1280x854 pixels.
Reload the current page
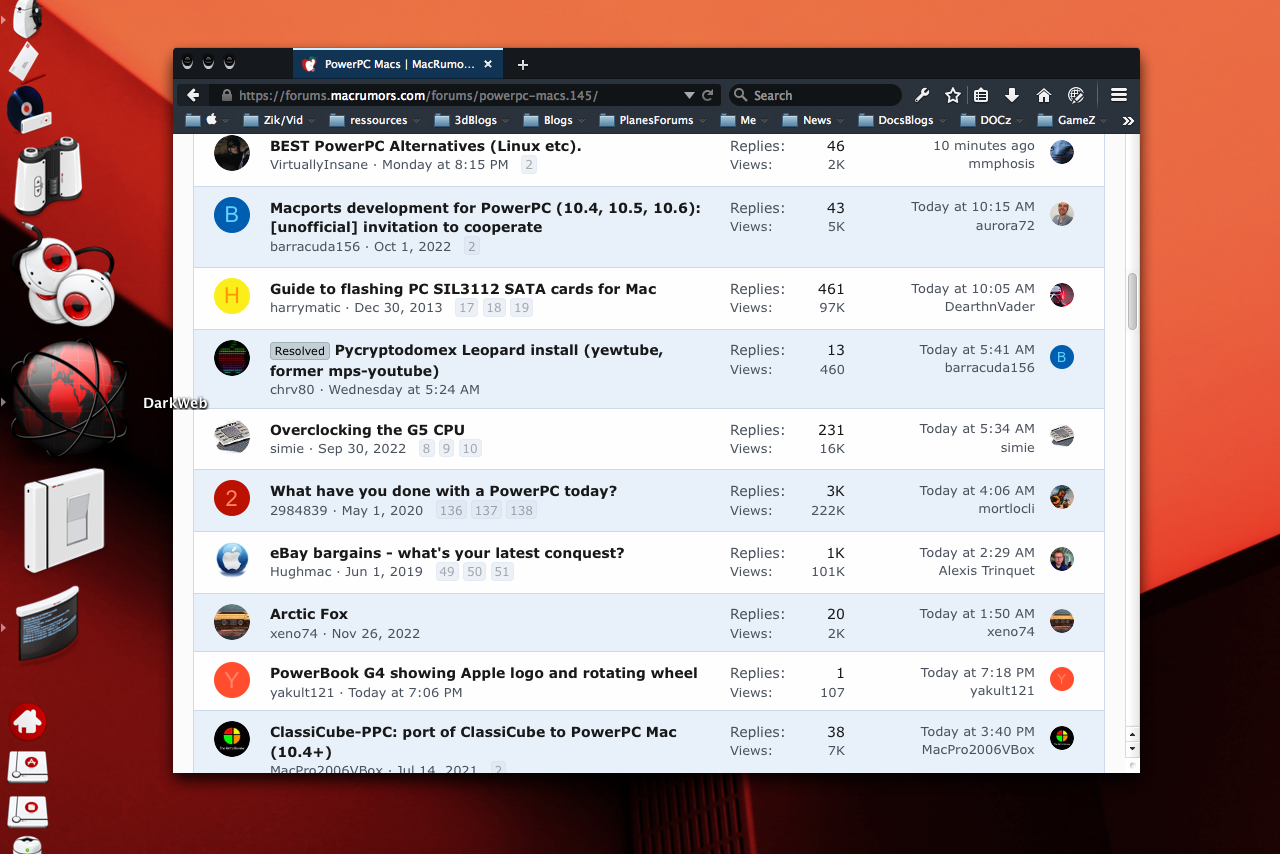point(708,95)
